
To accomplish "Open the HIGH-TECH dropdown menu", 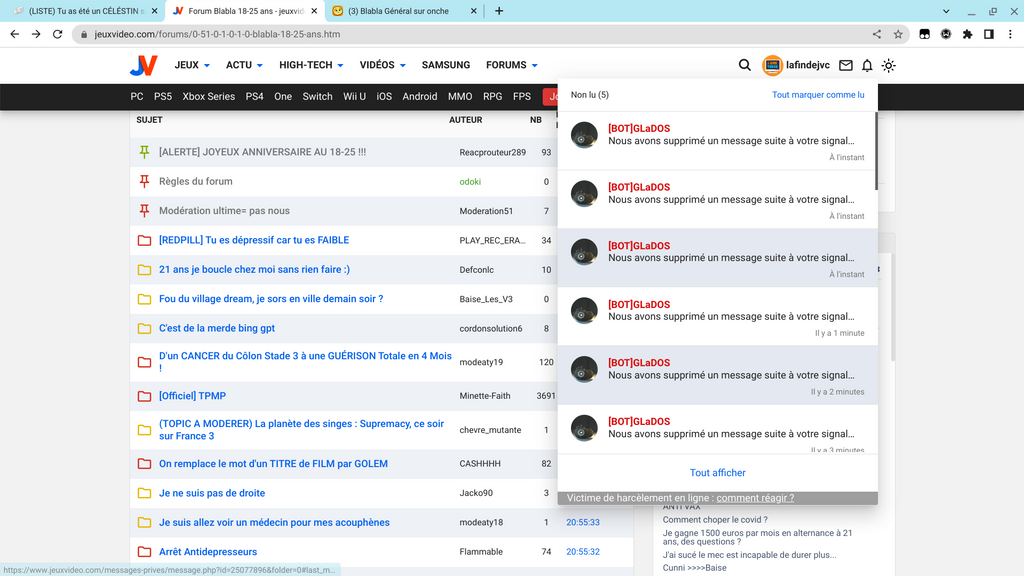I will pos(311,65).
